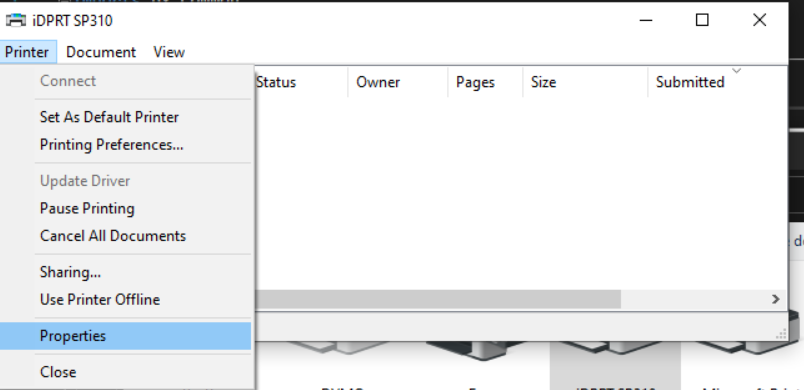Open the Printer menu
This screenshot has height=390, width=804.
point(27,52)
